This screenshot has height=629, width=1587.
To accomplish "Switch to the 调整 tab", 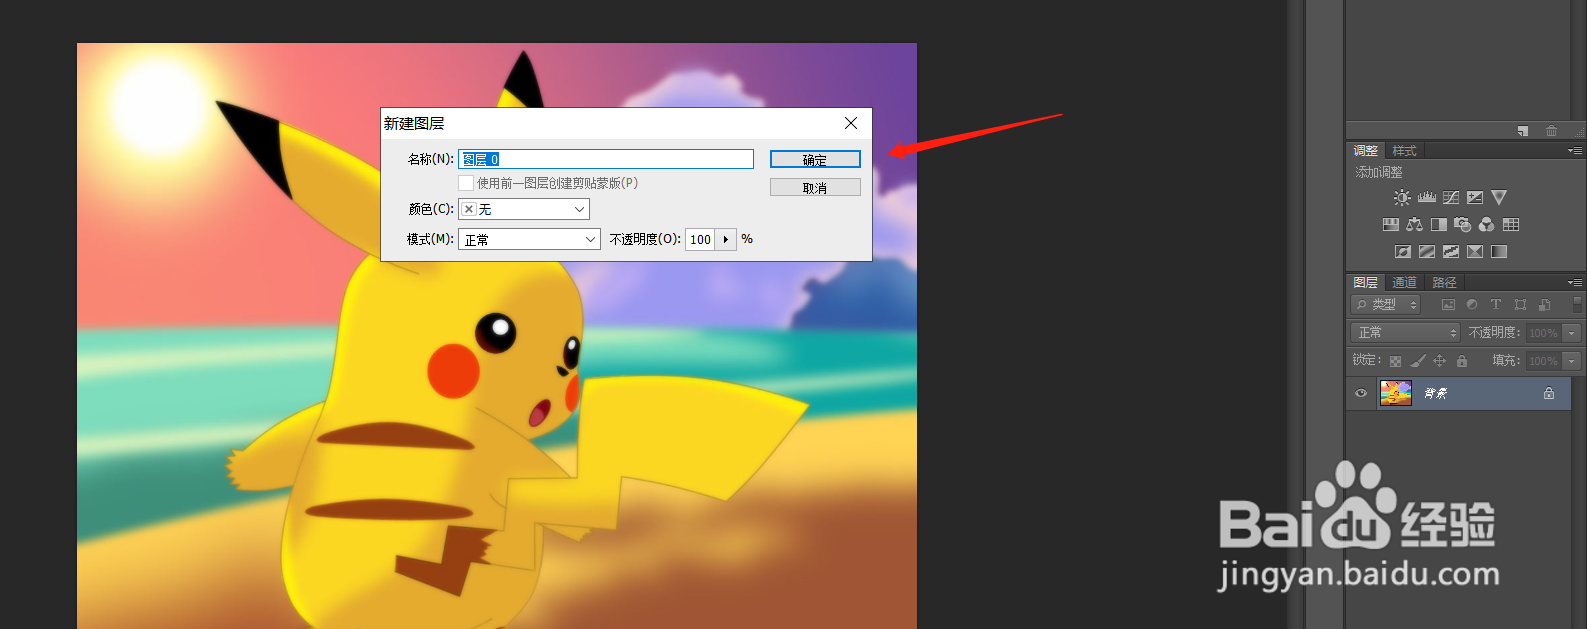I will pyautogui.click(x=1366, y=151).
